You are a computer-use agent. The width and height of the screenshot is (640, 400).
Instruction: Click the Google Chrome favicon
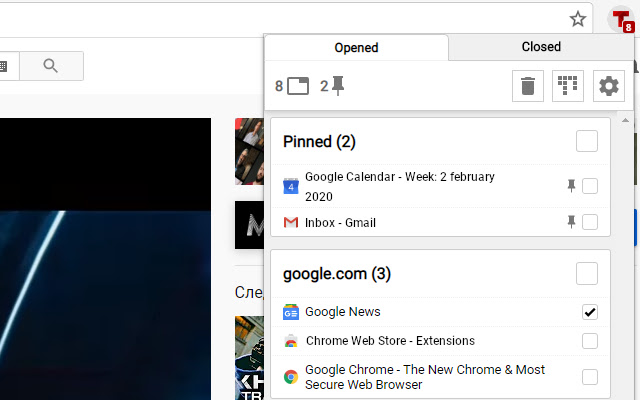click(x=291, y=377)
